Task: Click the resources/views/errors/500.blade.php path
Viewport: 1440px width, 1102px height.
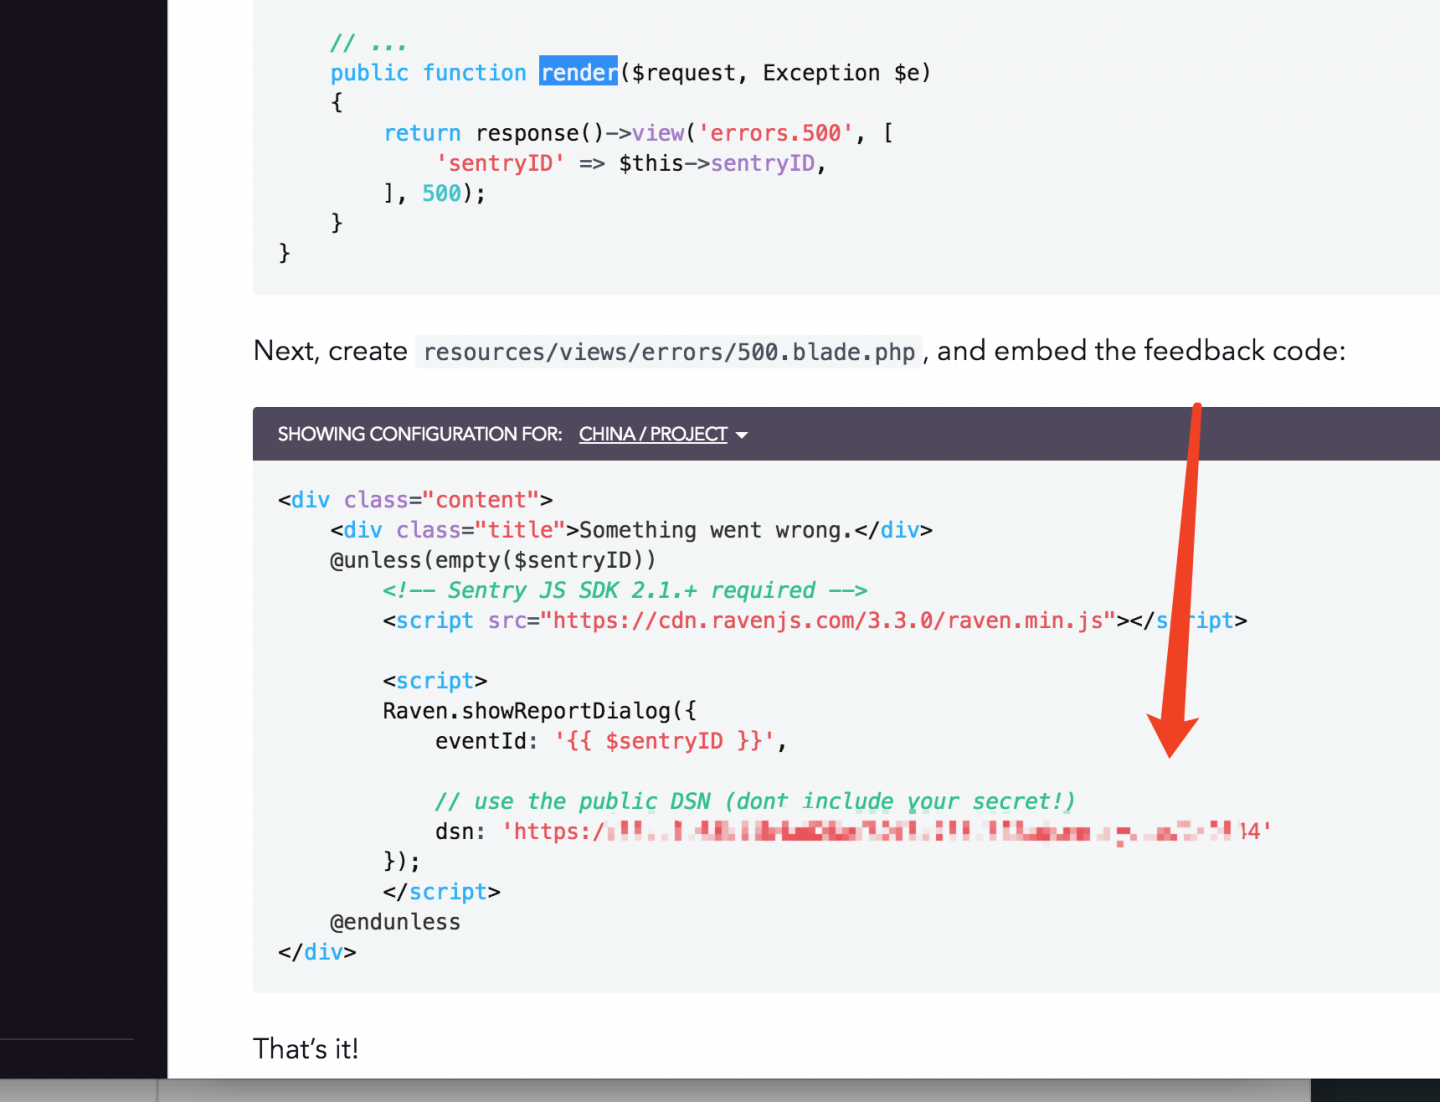Action: pos(669,352)
